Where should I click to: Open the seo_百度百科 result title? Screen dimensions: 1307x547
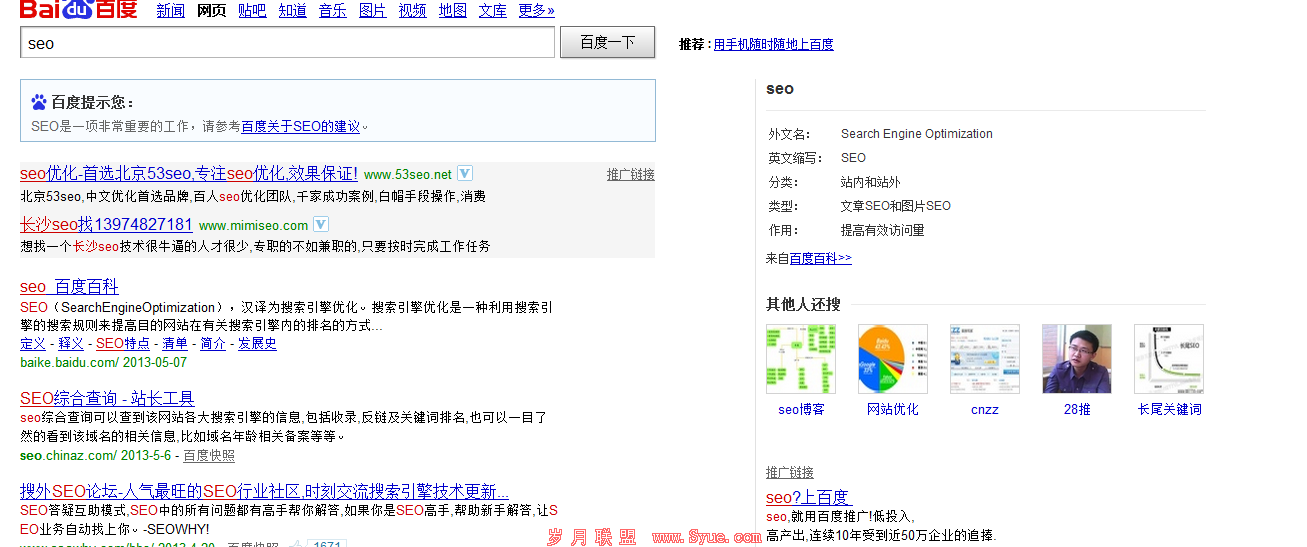[69, 287]
